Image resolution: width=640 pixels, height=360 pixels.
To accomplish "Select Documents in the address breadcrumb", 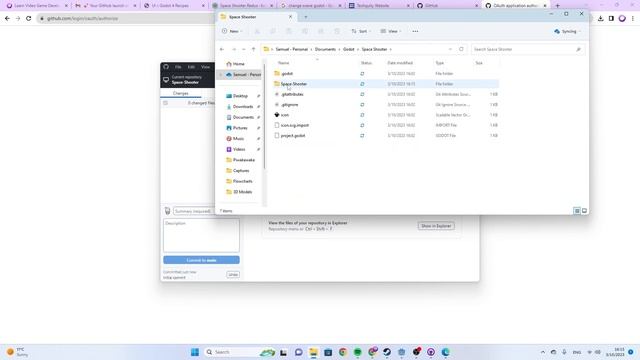I will click(x=325, y=49).
